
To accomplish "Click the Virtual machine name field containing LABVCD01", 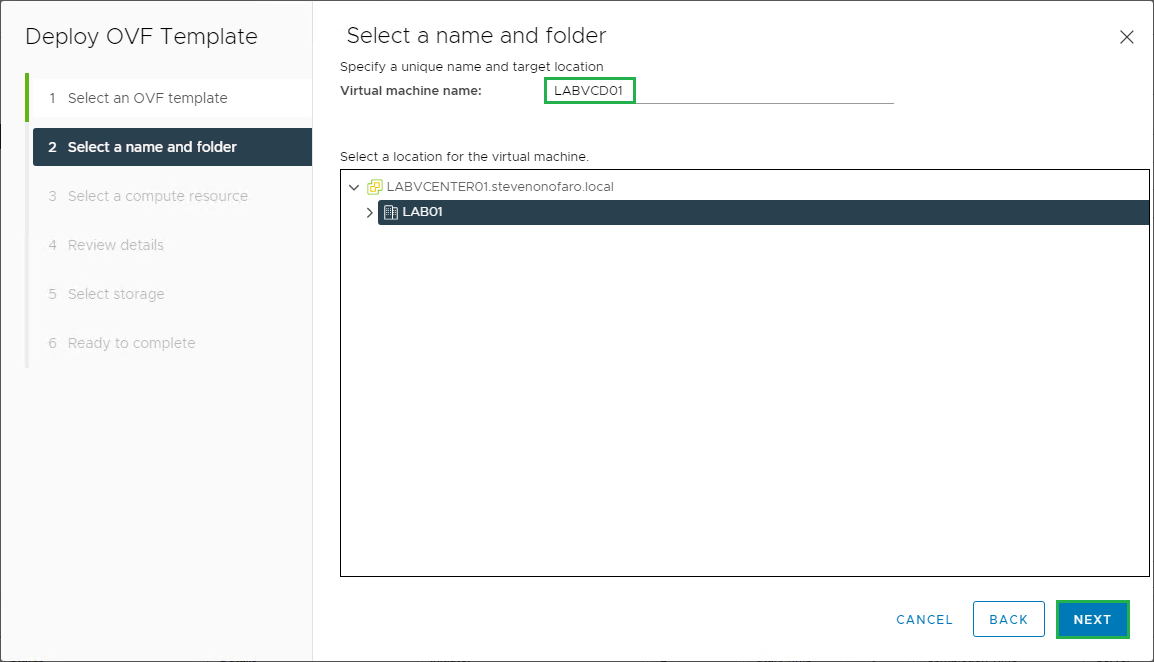I will tap(718, 91).
